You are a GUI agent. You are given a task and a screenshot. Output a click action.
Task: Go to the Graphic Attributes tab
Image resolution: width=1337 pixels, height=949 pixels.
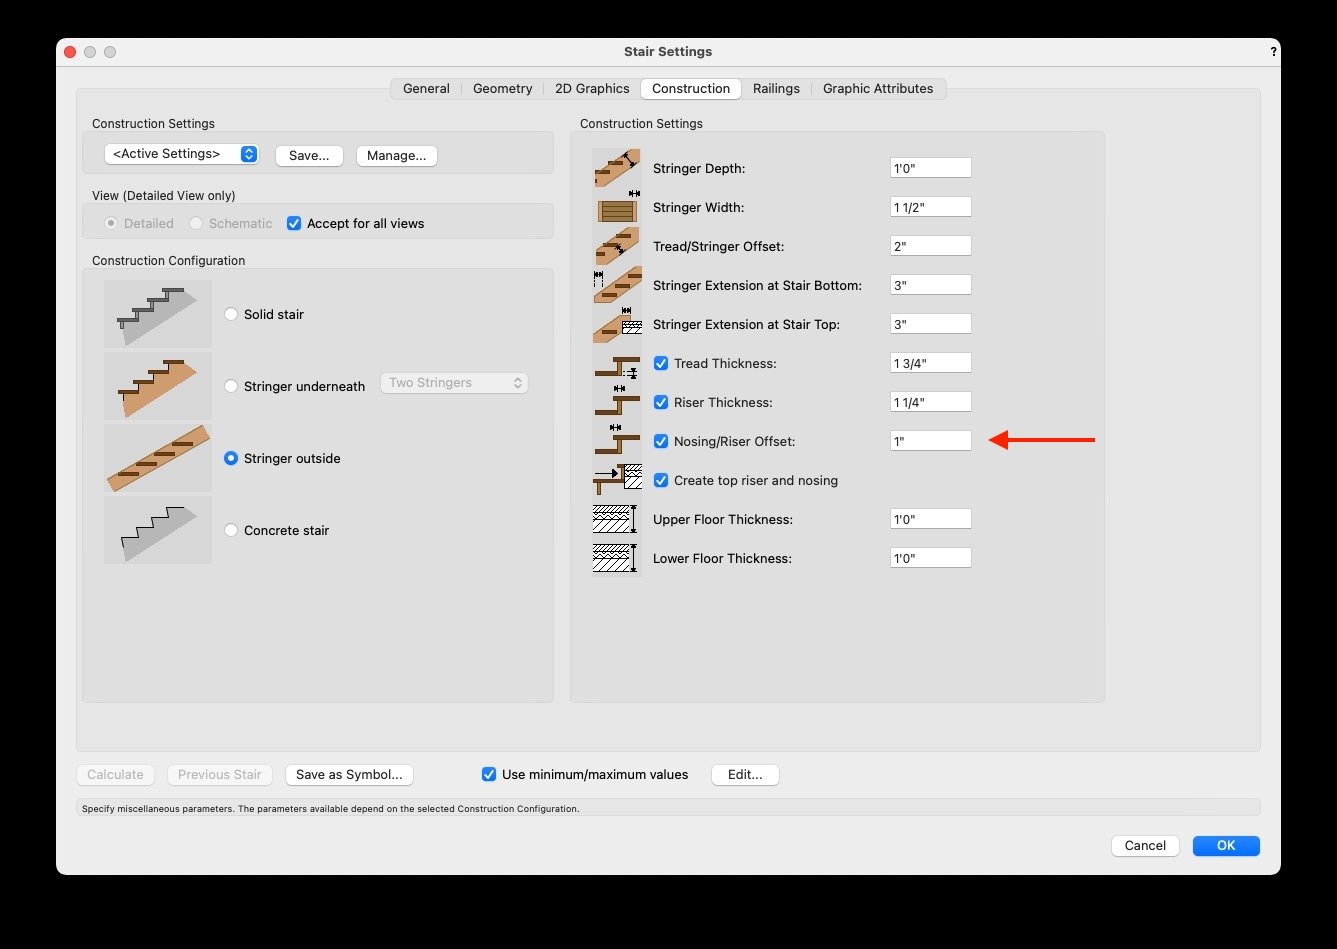[877, 88]
